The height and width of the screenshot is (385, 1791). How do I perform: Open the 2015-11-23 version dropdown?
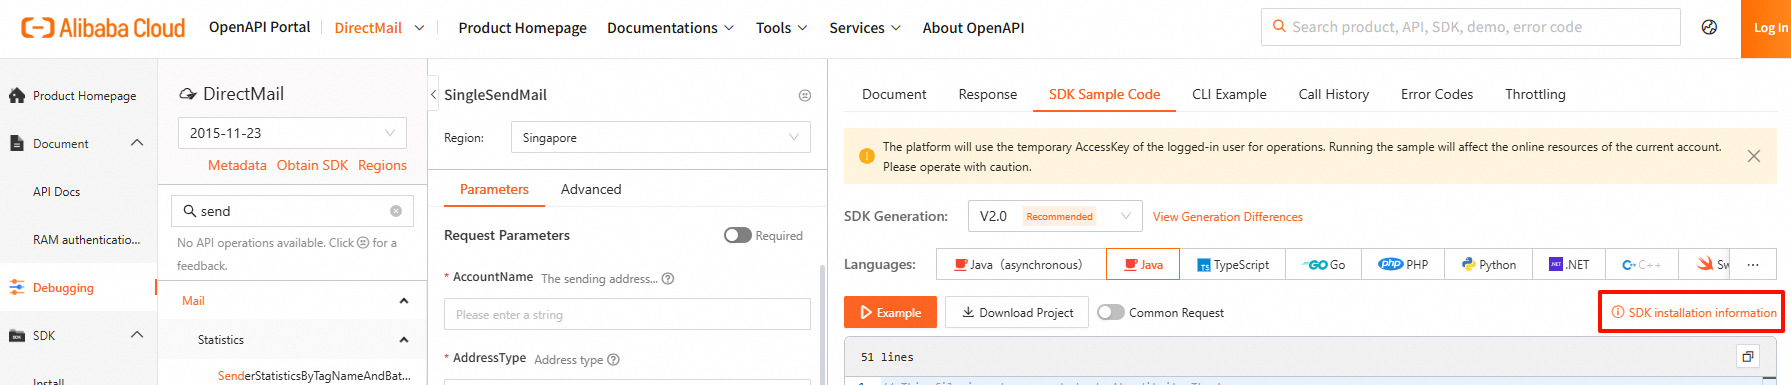pyautogui.click(x=292, y=133)
